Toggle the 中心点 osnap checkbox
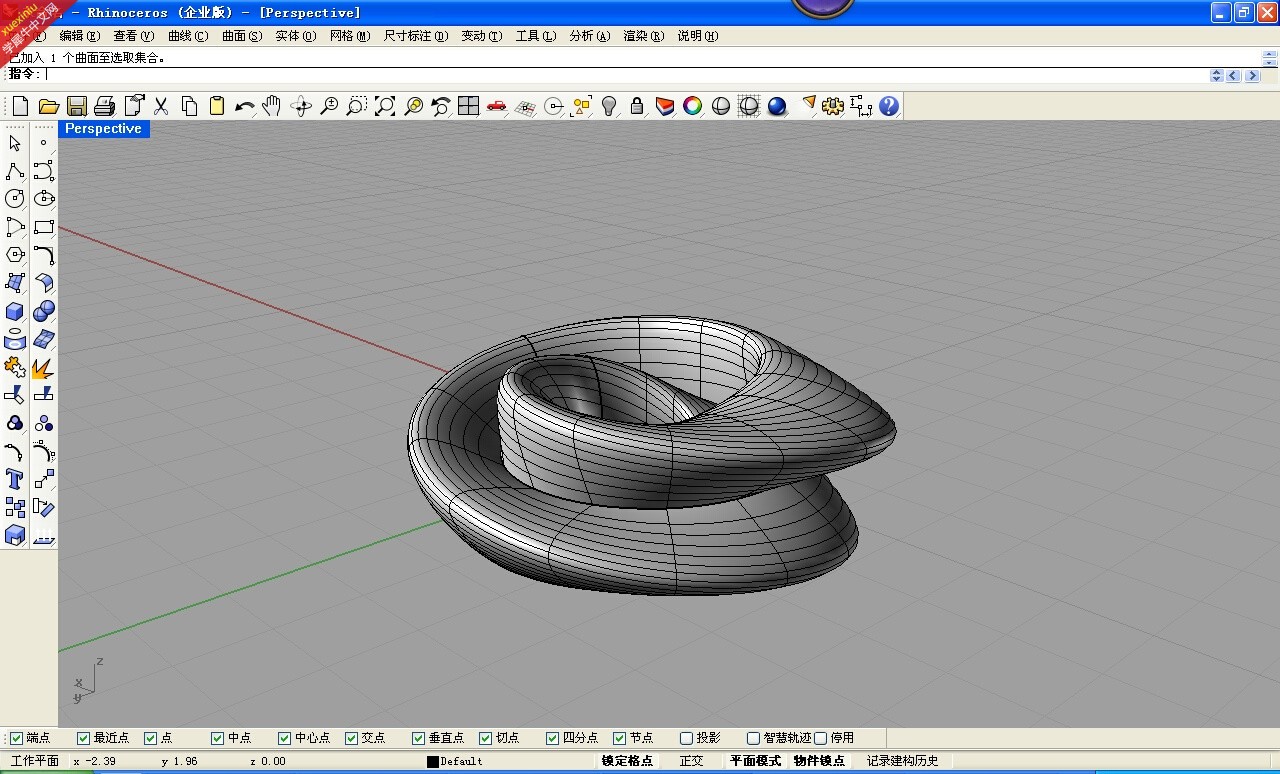Screen dimensions: 1280x774 pyautogui.click(x=284, y=738)
